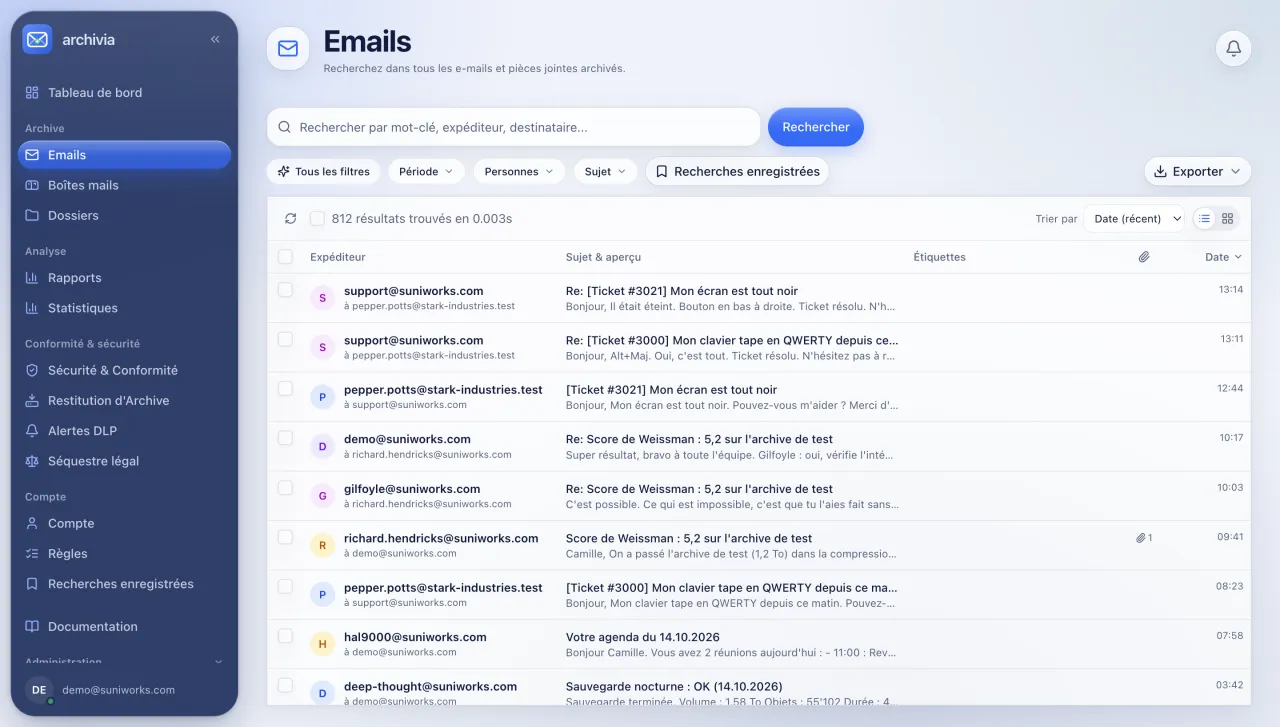Open Séquestre légal in sidebar
Image resolution: width=1280 pixels, height=727 pixels.
[124, 461]
